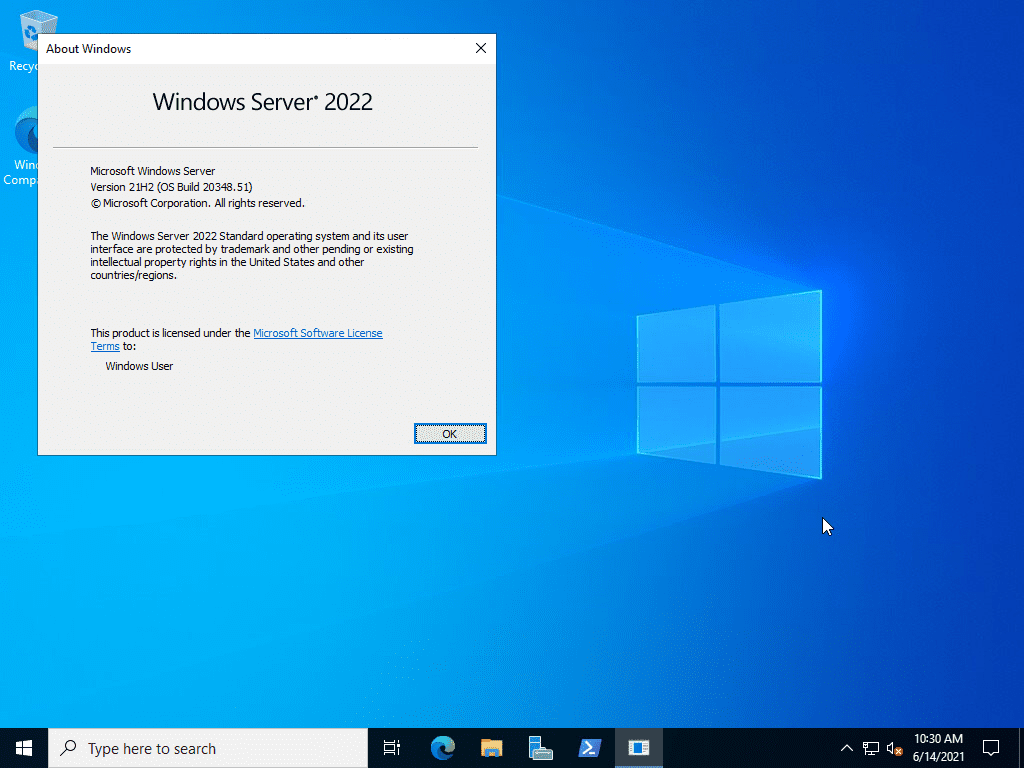Unmute the muted speaker in system tray
The image size is (1024, 768).
coord(895,748)
